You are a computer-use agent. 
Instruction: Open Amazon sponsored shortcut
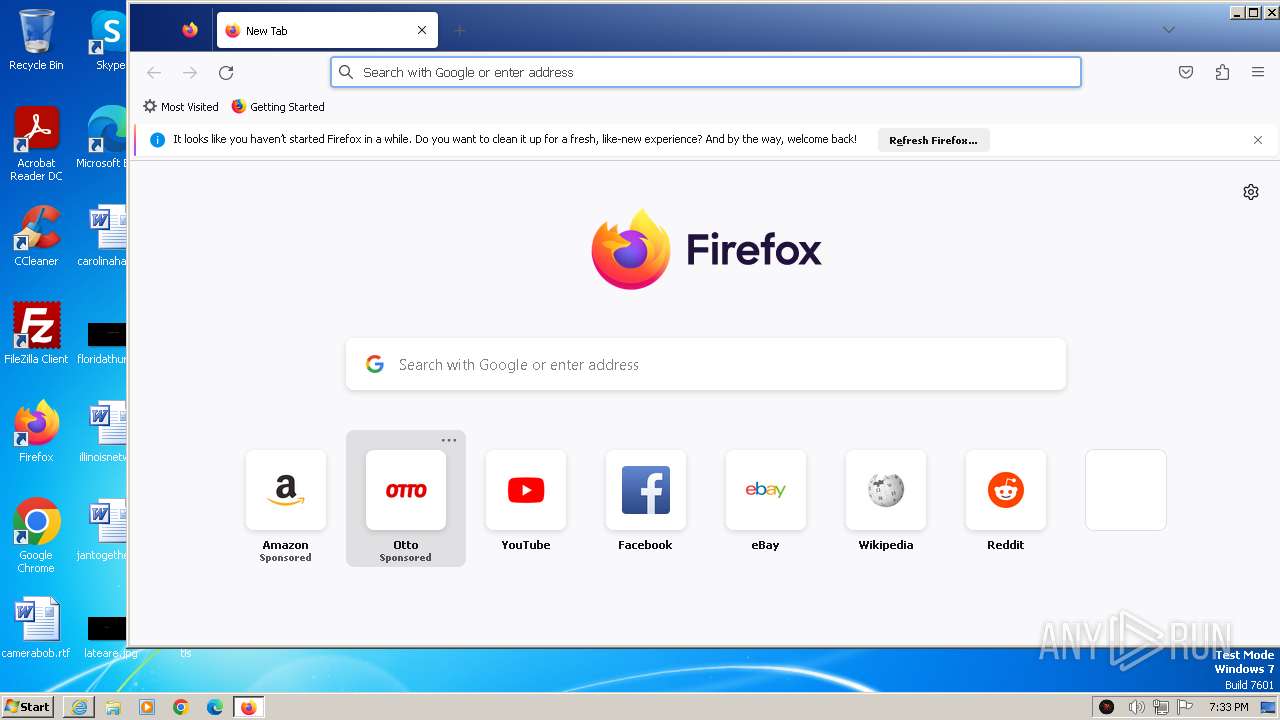pos(286,498)
